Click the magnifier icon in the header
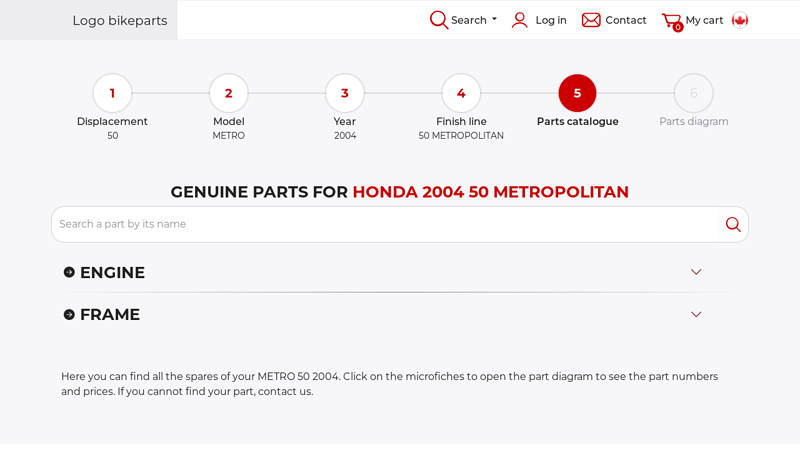Viewport: 800px width, 450px height. coord(438,20)
